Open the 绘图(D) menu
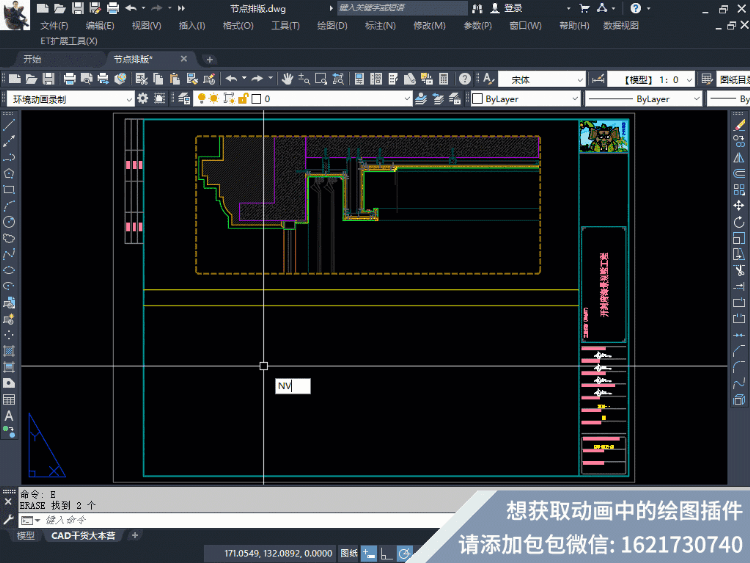This screenshot has width=750, height=563. 332,25
